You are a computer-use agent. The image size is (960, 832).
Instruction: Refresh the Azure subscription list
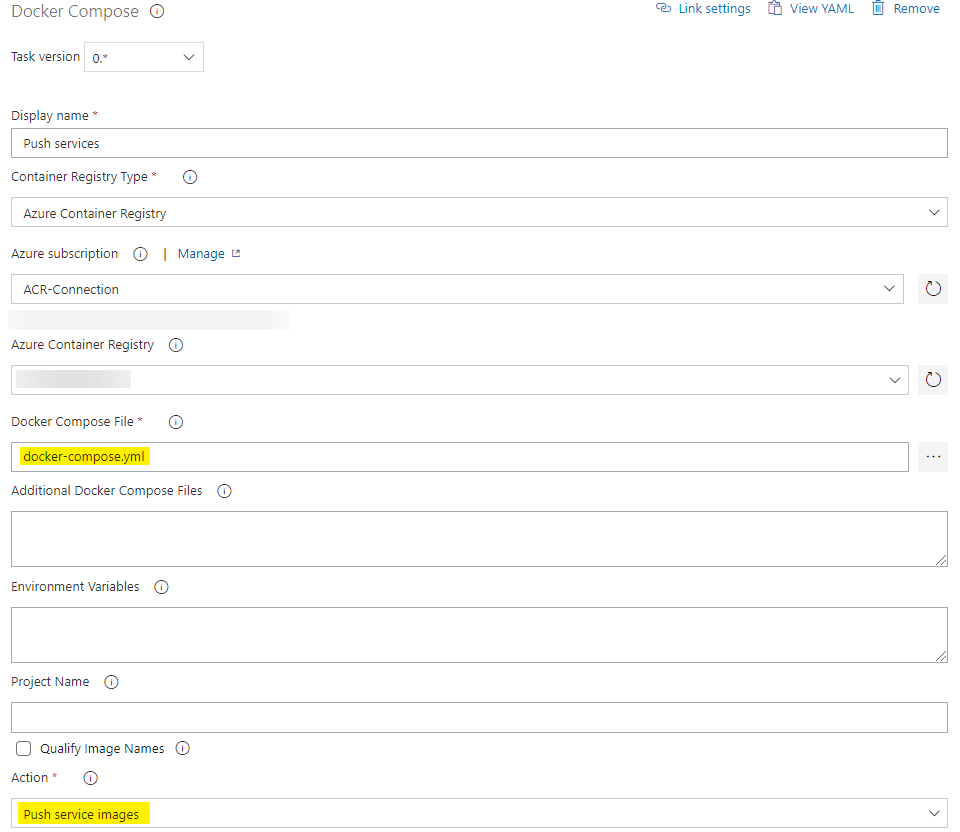[x=932, y=289]
